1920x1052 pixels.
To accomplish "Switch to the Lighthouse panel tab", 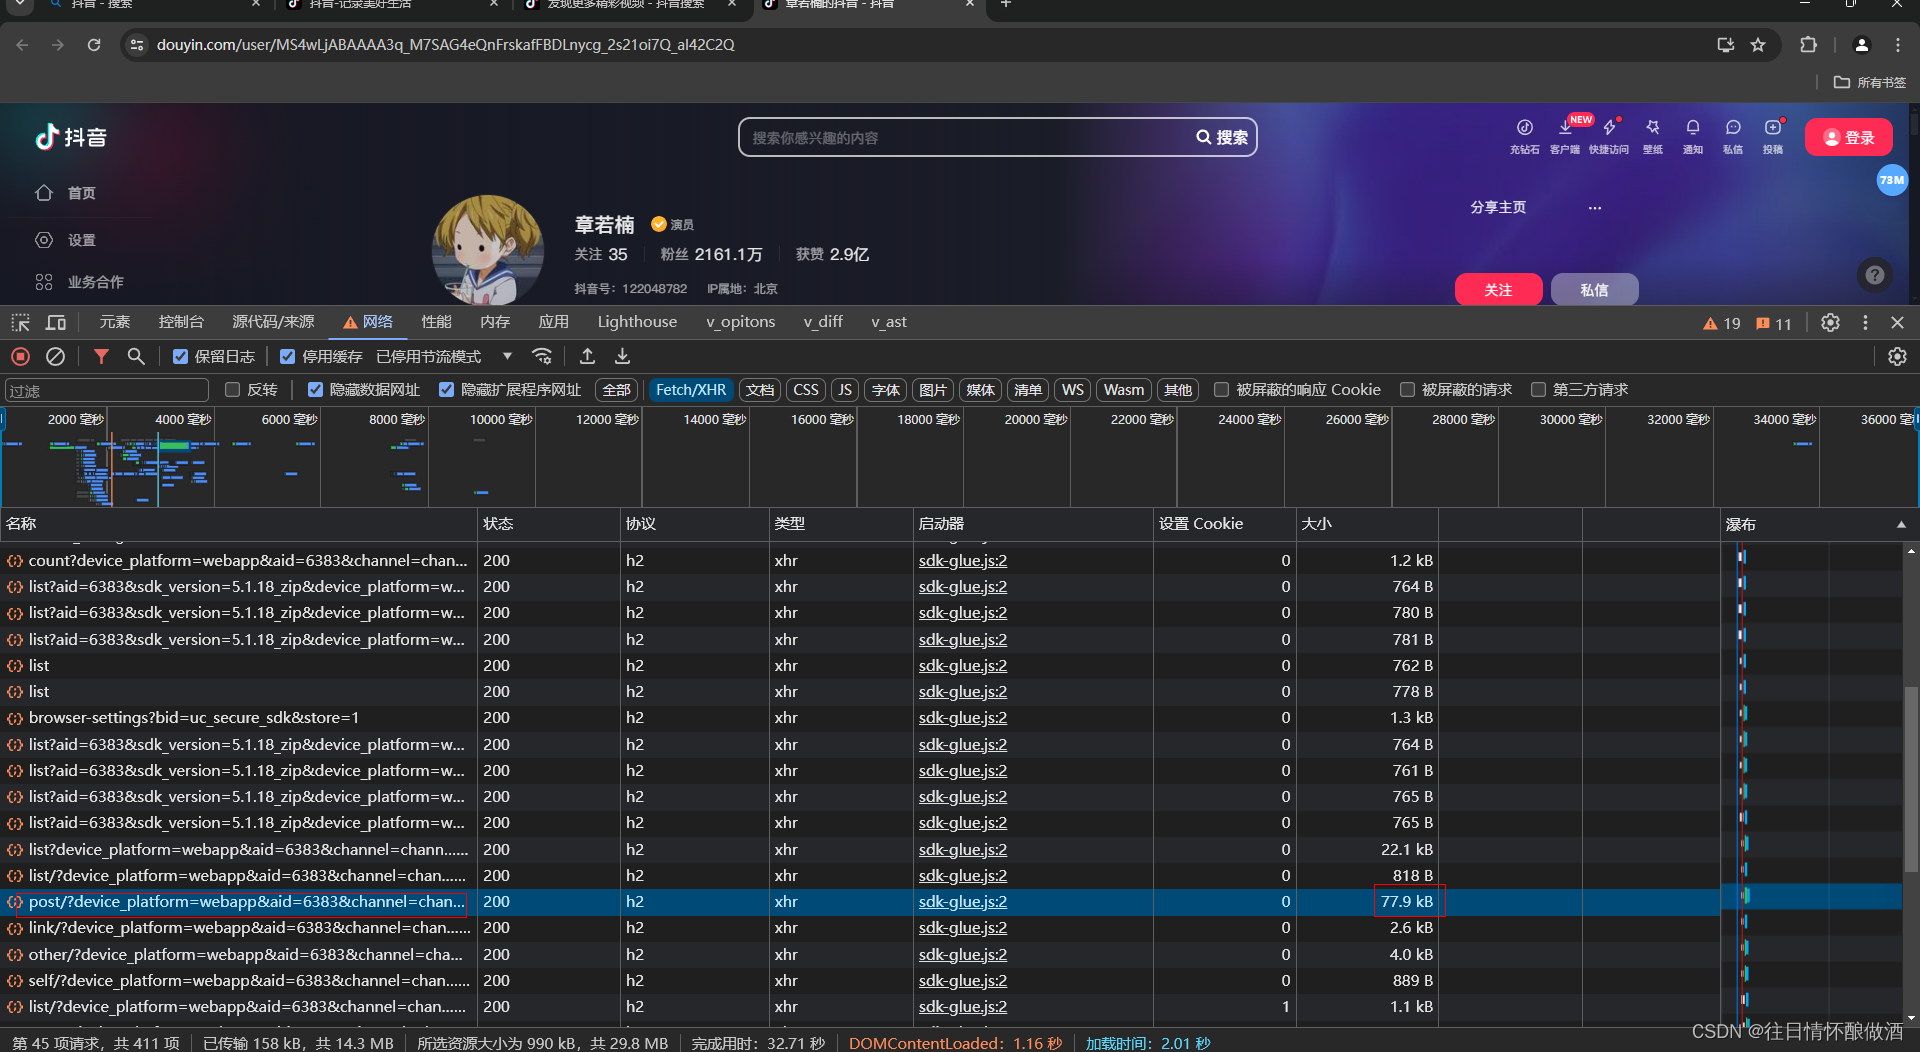I will pyautogui.click(x=637, y=322).
